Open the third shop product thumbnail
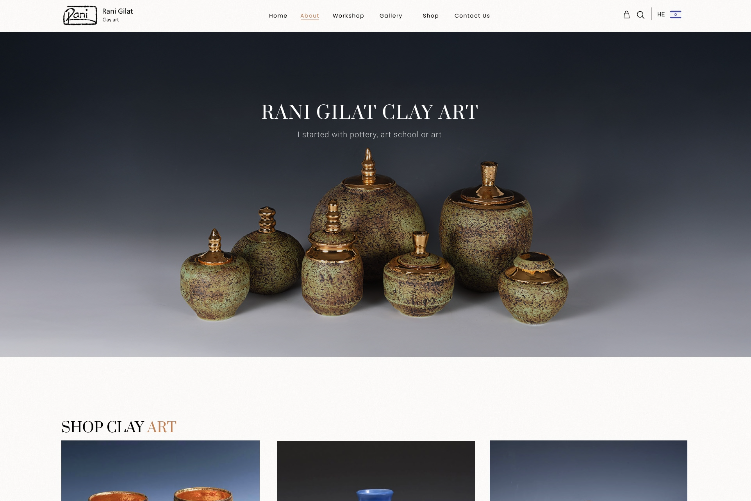Screen dimensions: 751x501 point(588,471)
